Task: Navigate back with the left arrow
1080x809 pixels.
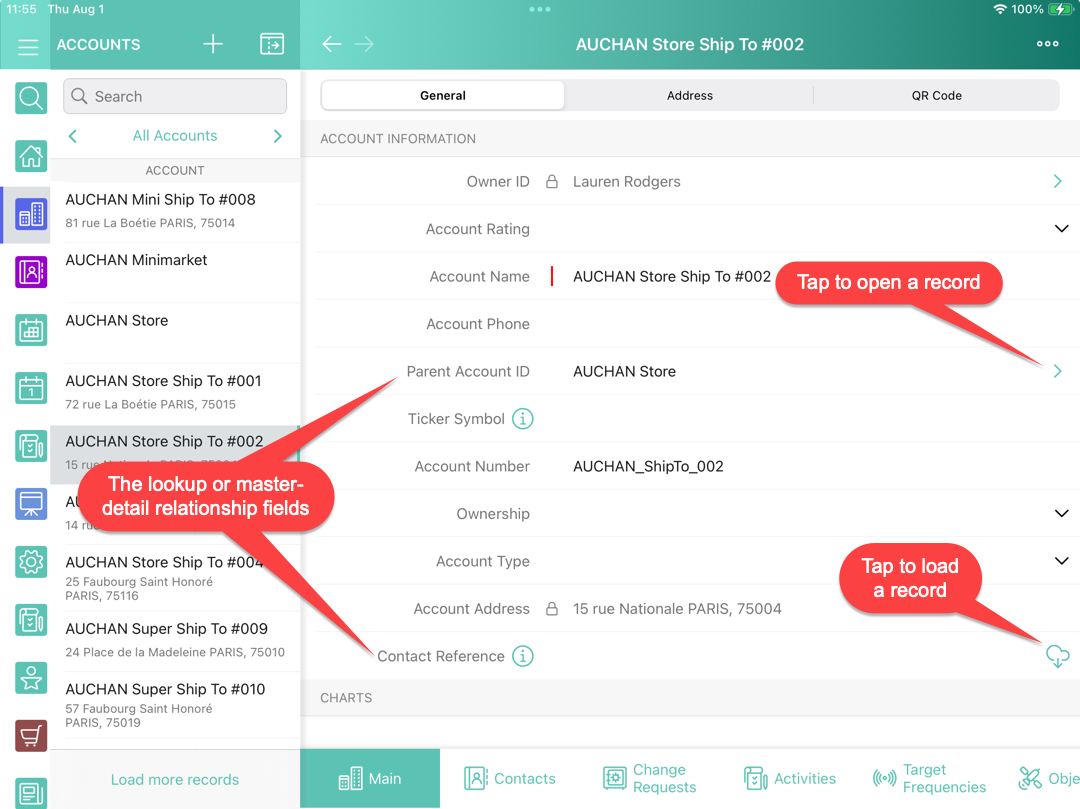Action: click(x=332, y=44)
